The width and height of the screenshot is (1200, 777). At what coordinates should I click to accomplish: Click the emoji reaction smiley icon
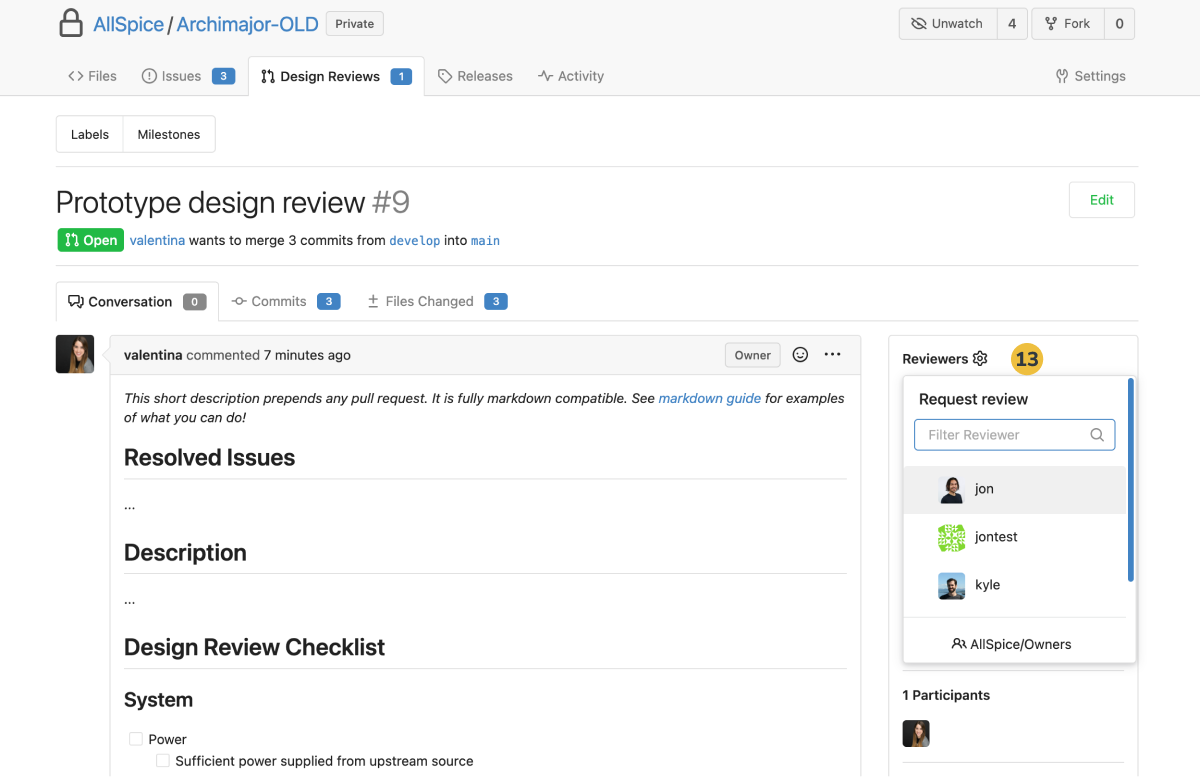[800, 354]
